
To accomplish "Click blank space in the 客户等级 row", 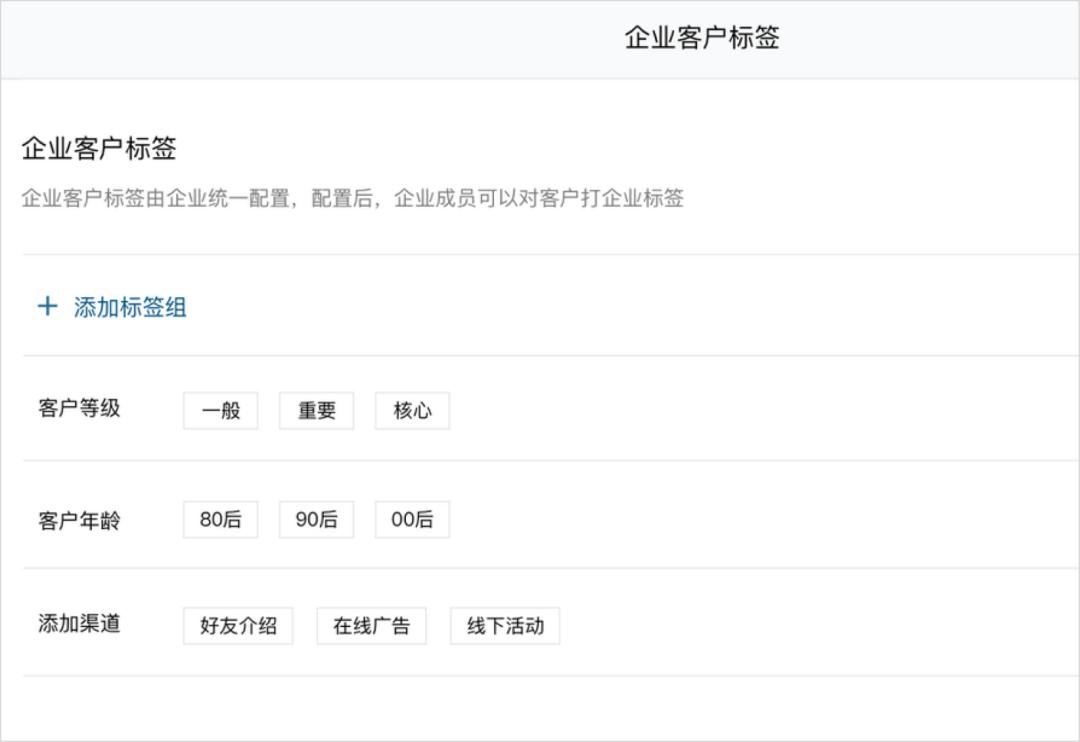I will click(750, 410).
